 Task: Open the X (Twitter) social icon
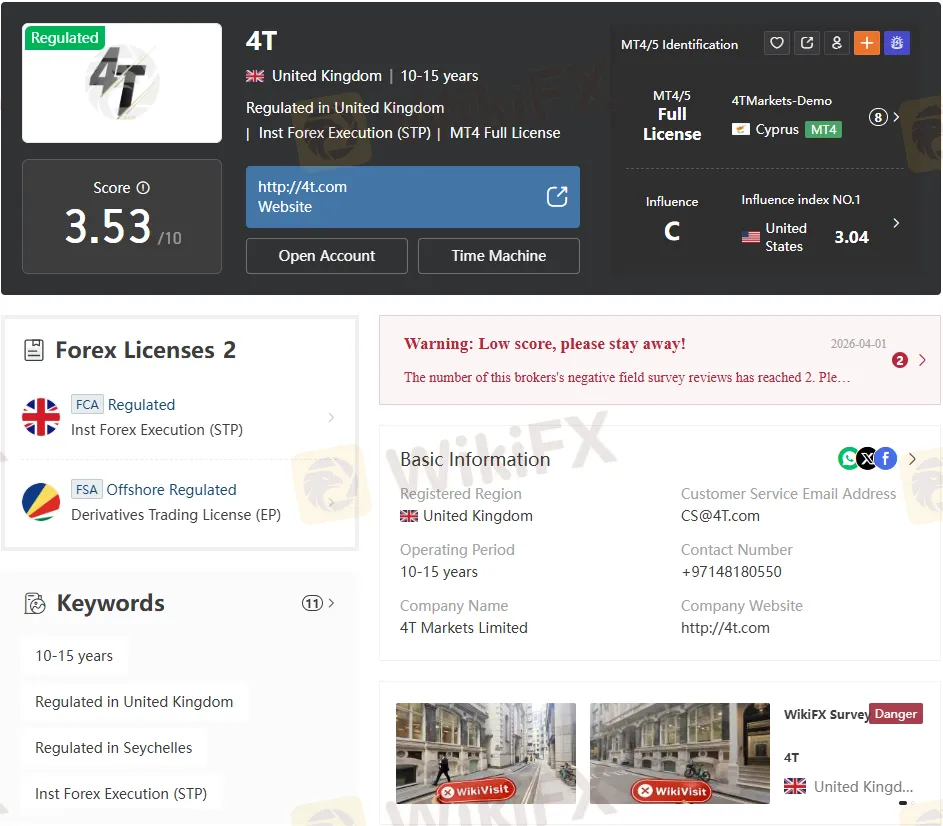click(867, 459)
